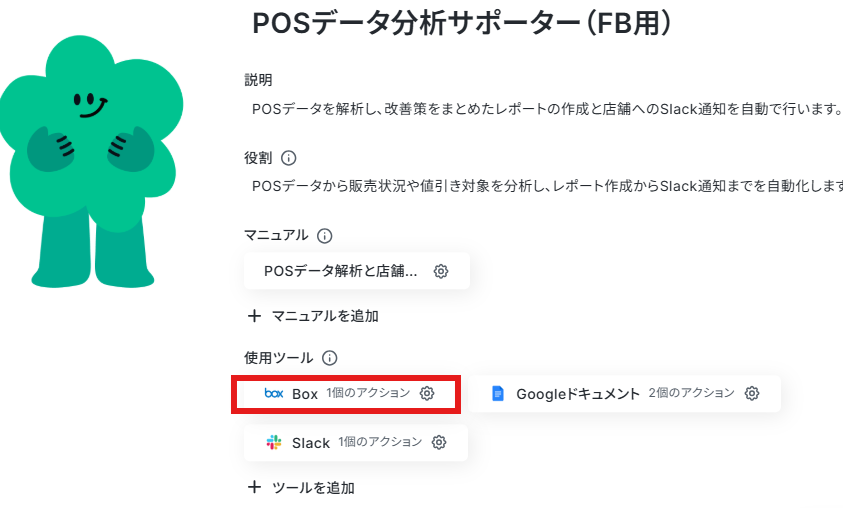
Task: Click the green mascot character image
Action: tap(91, 161)
